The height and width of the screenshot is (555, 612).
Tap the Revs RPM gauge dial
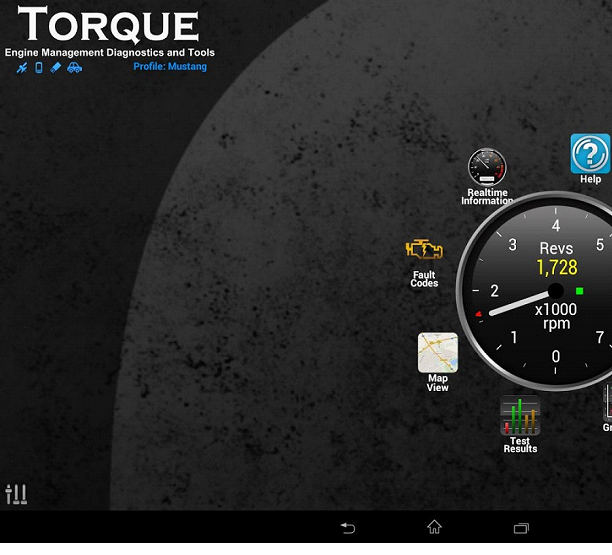[534, 291]
